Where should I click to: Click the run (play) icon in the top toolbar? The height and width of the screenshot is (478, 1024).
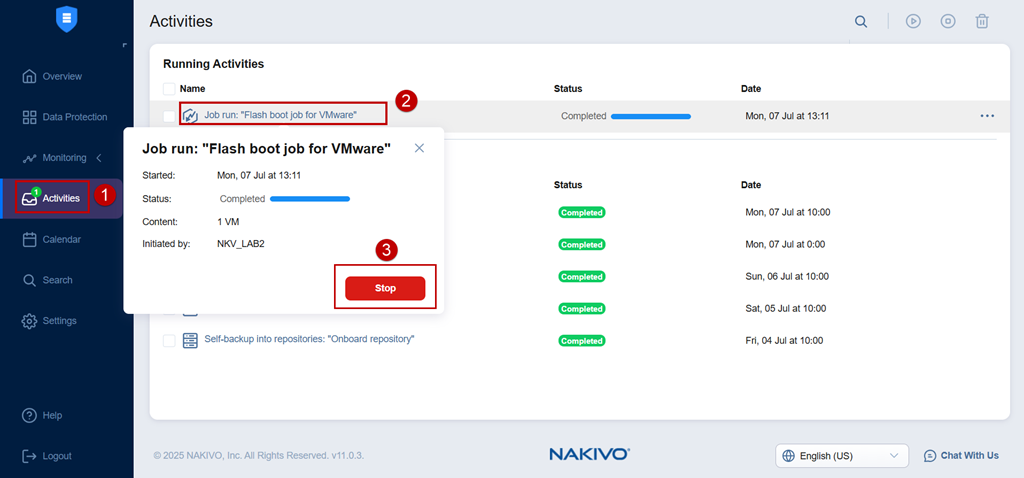click(913, 22)
